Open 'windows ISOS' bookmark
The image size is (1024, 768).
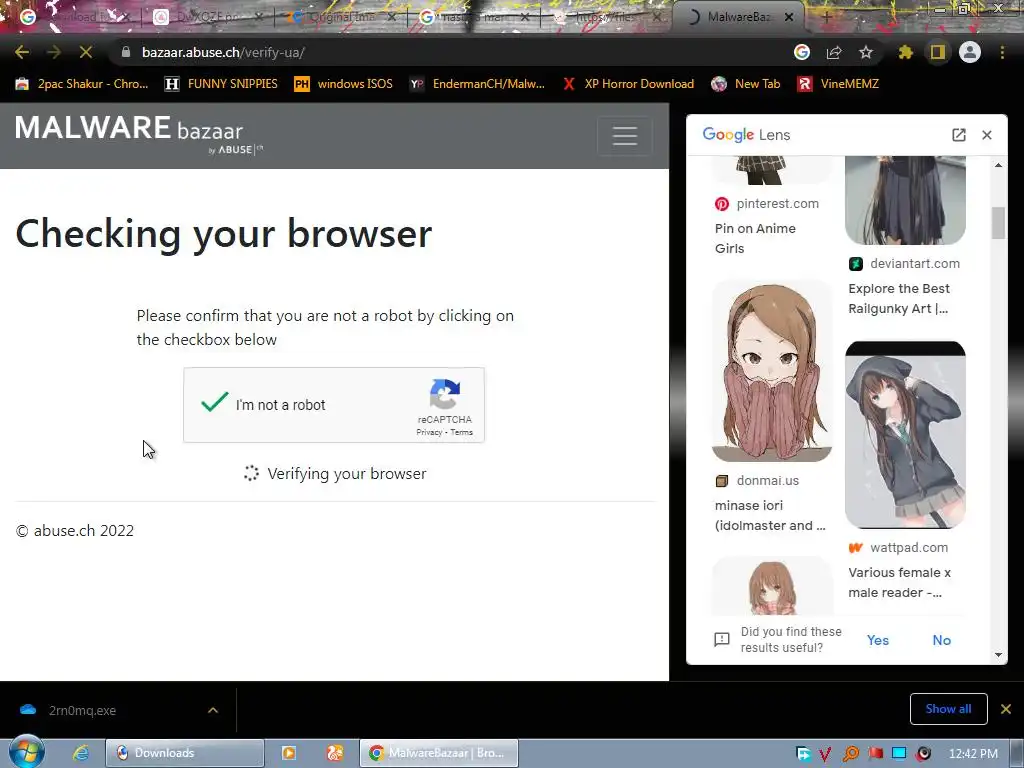(344, 84)
